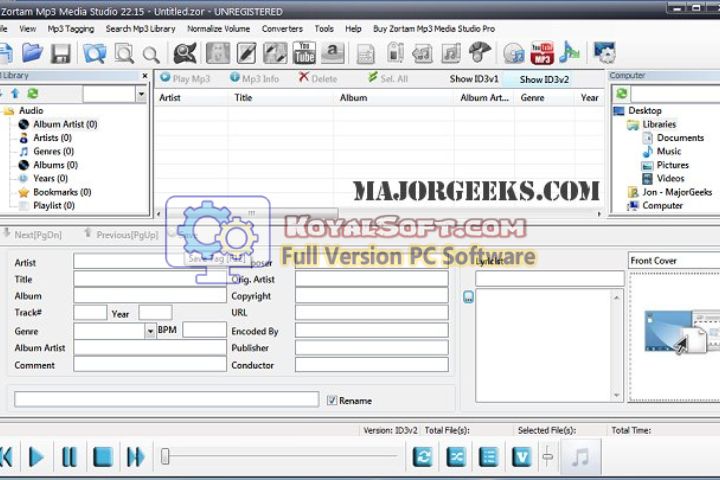This screenshot has height=480, width=720.
Task: Skip to next track
Action: [135, 457]
